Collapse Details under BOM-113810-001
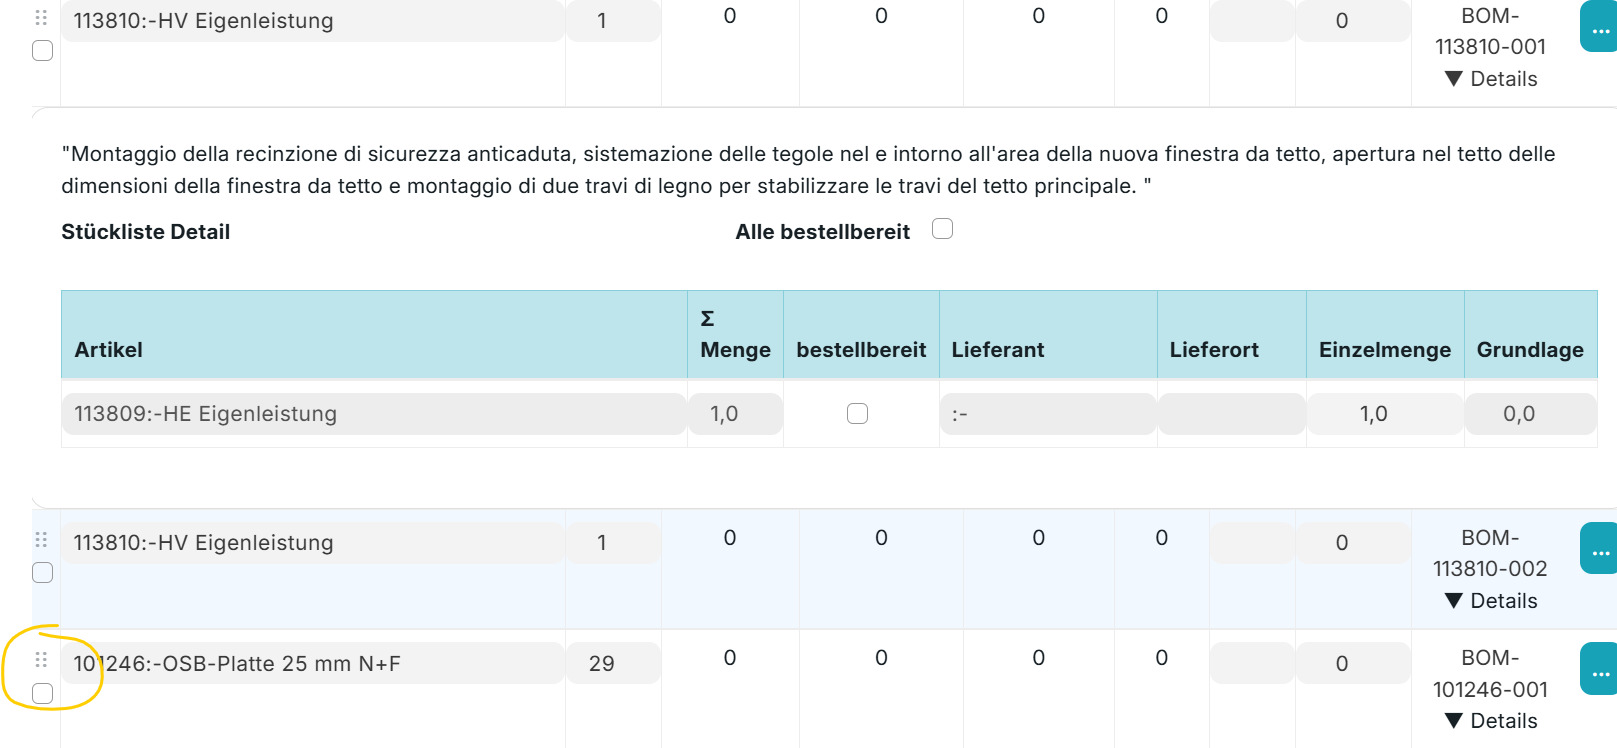 click(x=1491, y=79)
